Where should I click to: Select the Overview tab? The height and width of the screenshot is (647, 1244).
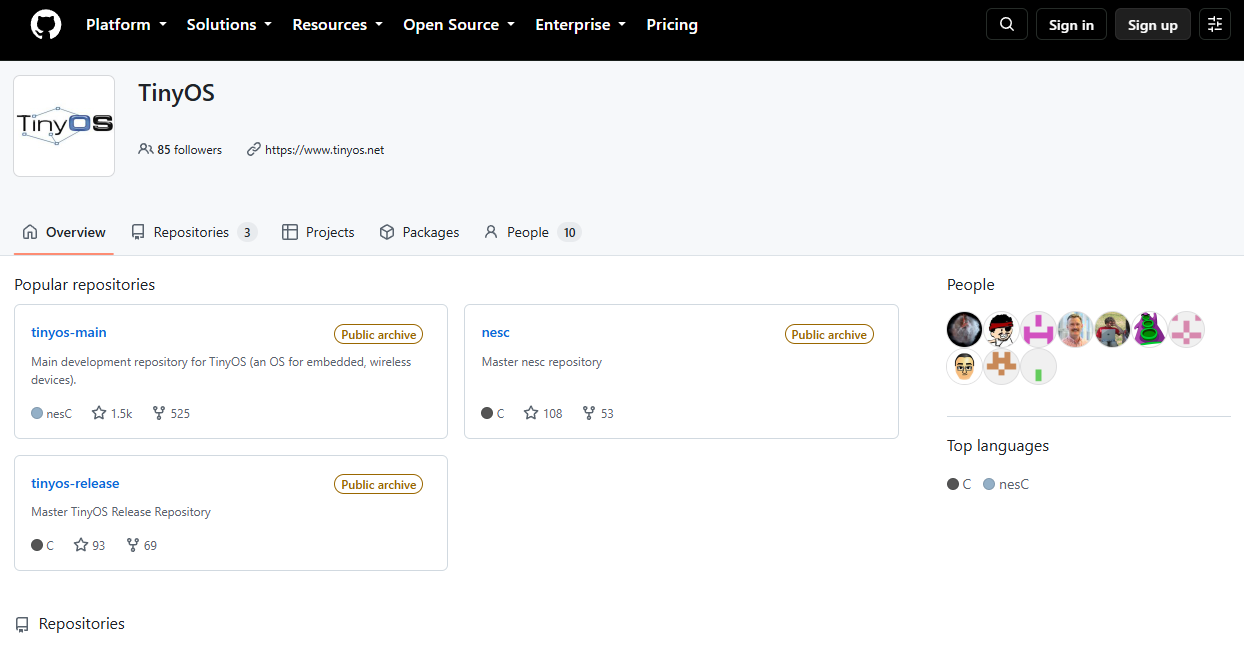64,232
